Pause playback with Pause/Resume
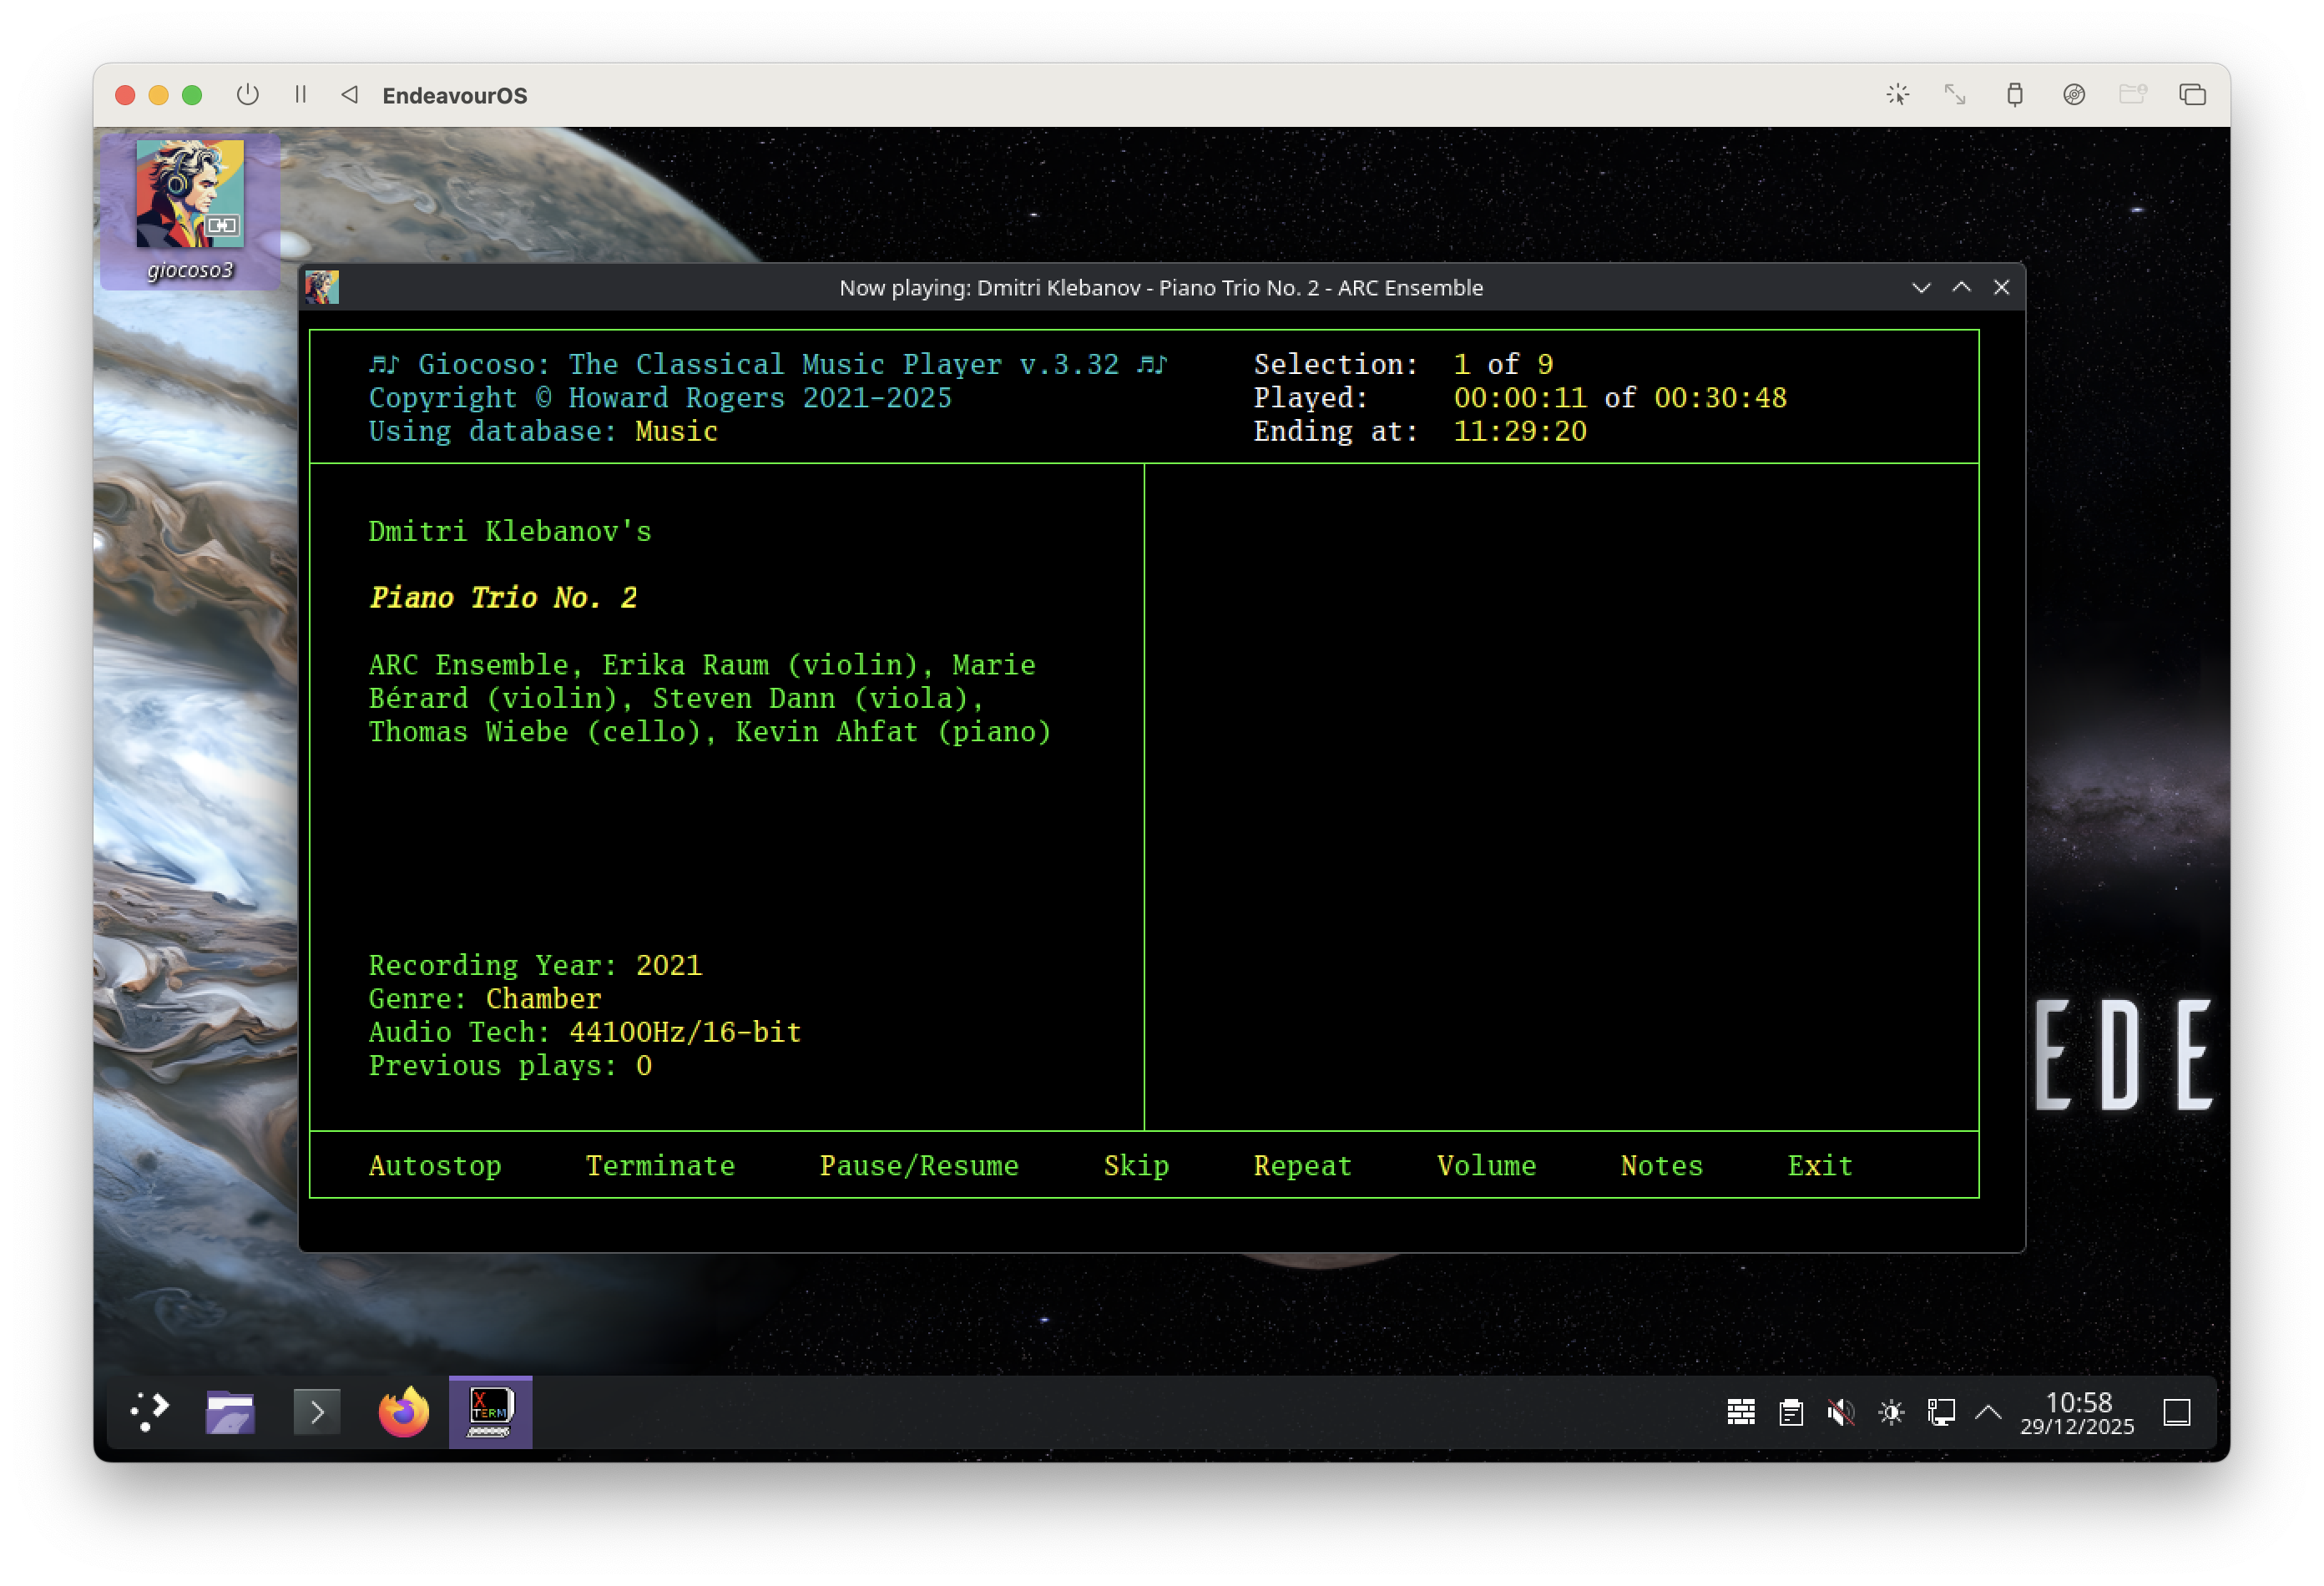Image resolution: width=2324 pixels, height=1586 pixels. coord(919,1165)
